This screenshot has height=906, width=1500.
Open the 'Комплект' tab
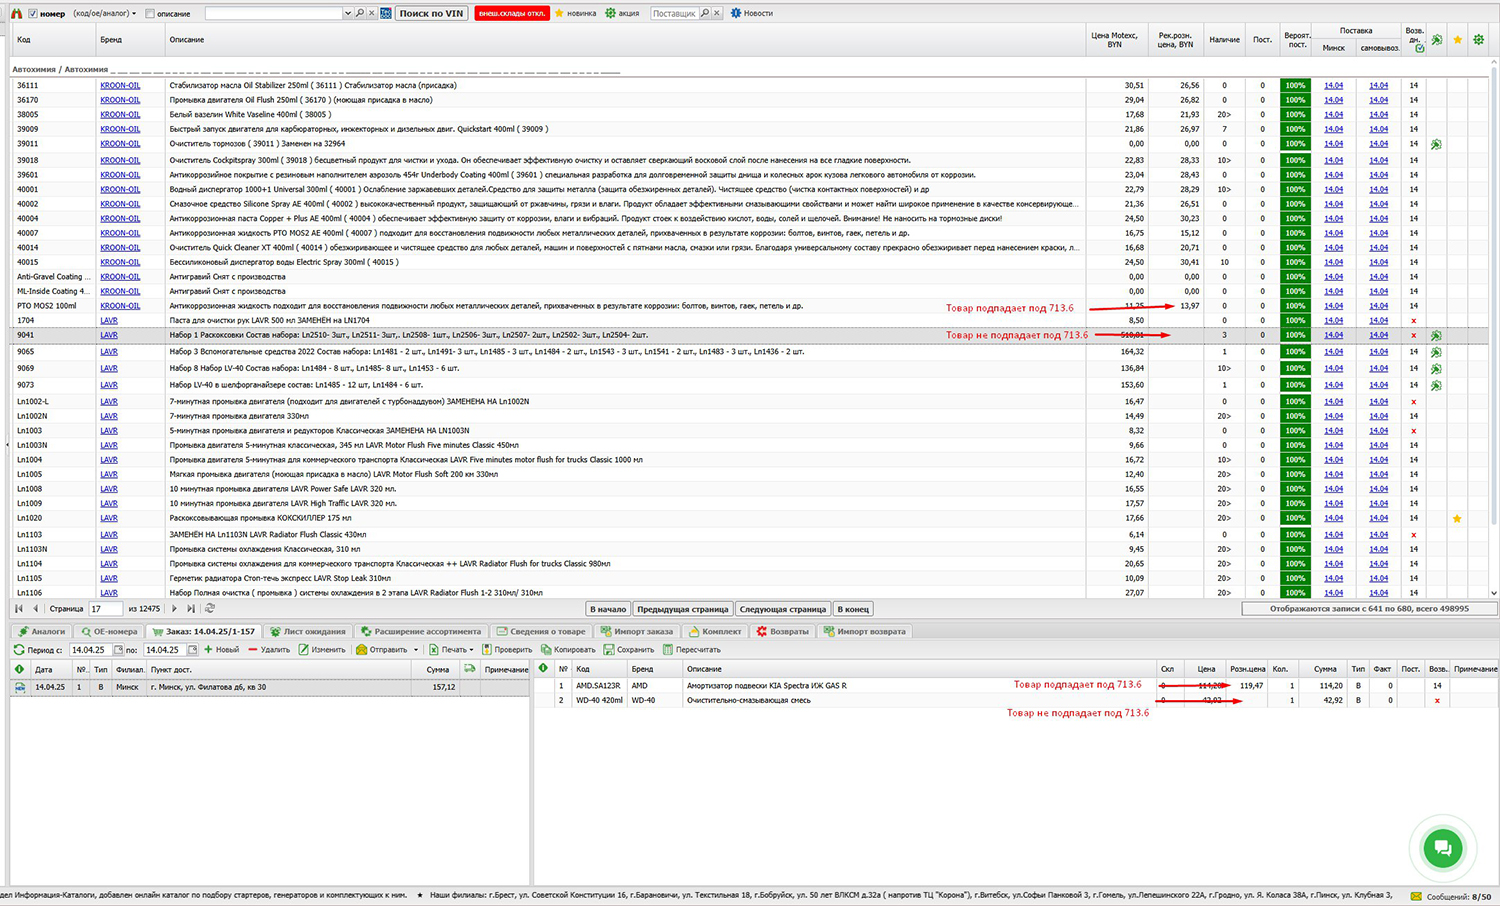tap(715, 631)
